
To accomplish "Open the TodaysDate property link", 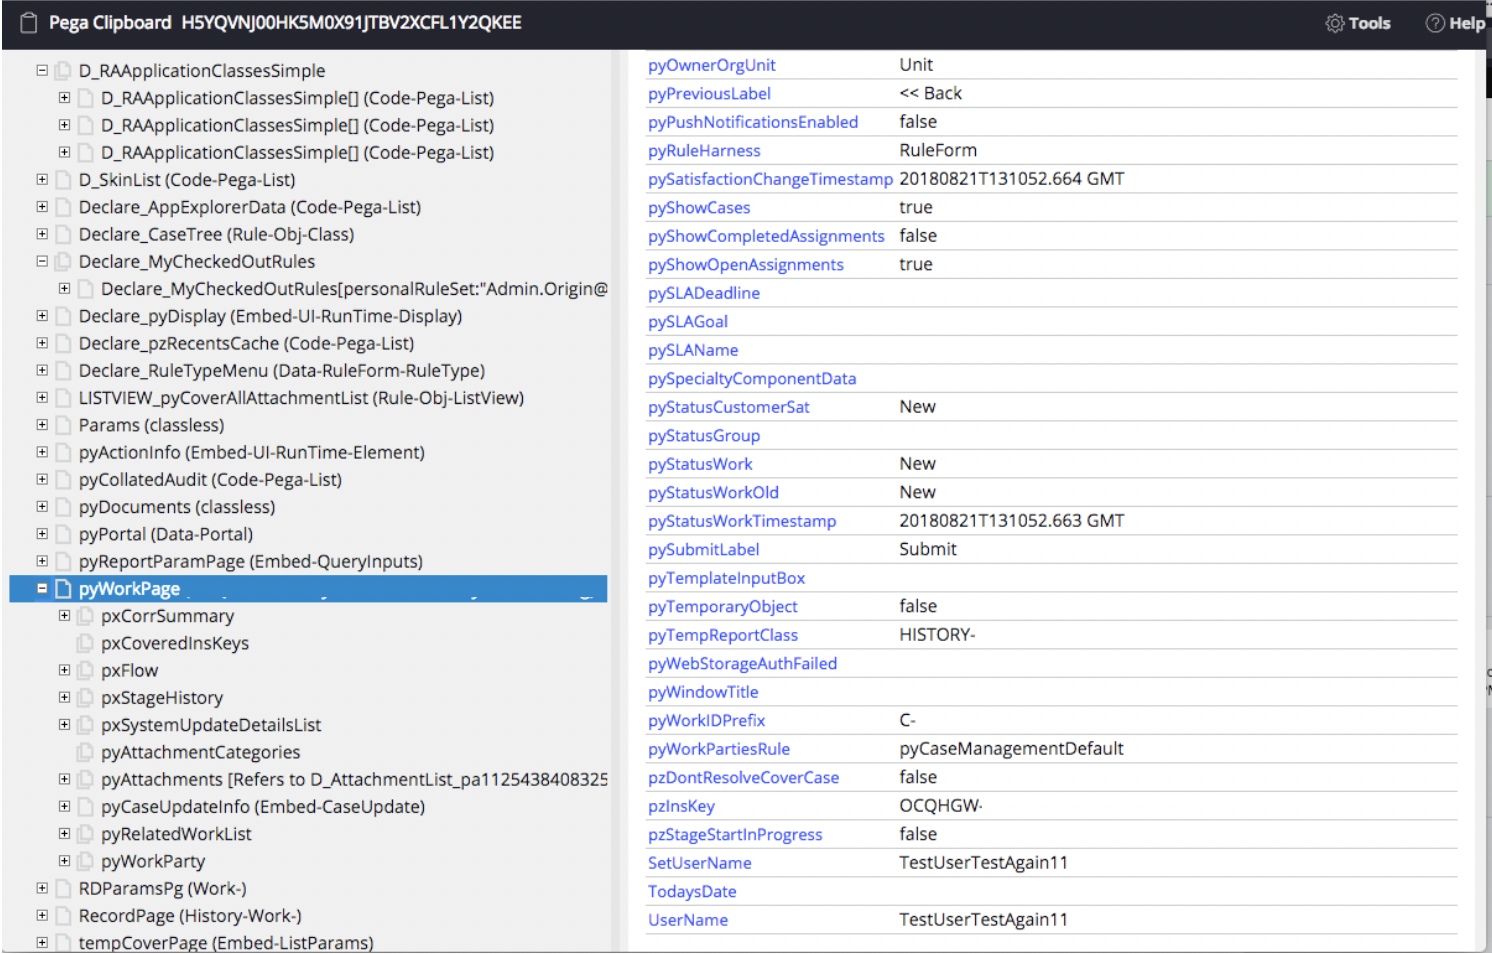I will (692, 892).
